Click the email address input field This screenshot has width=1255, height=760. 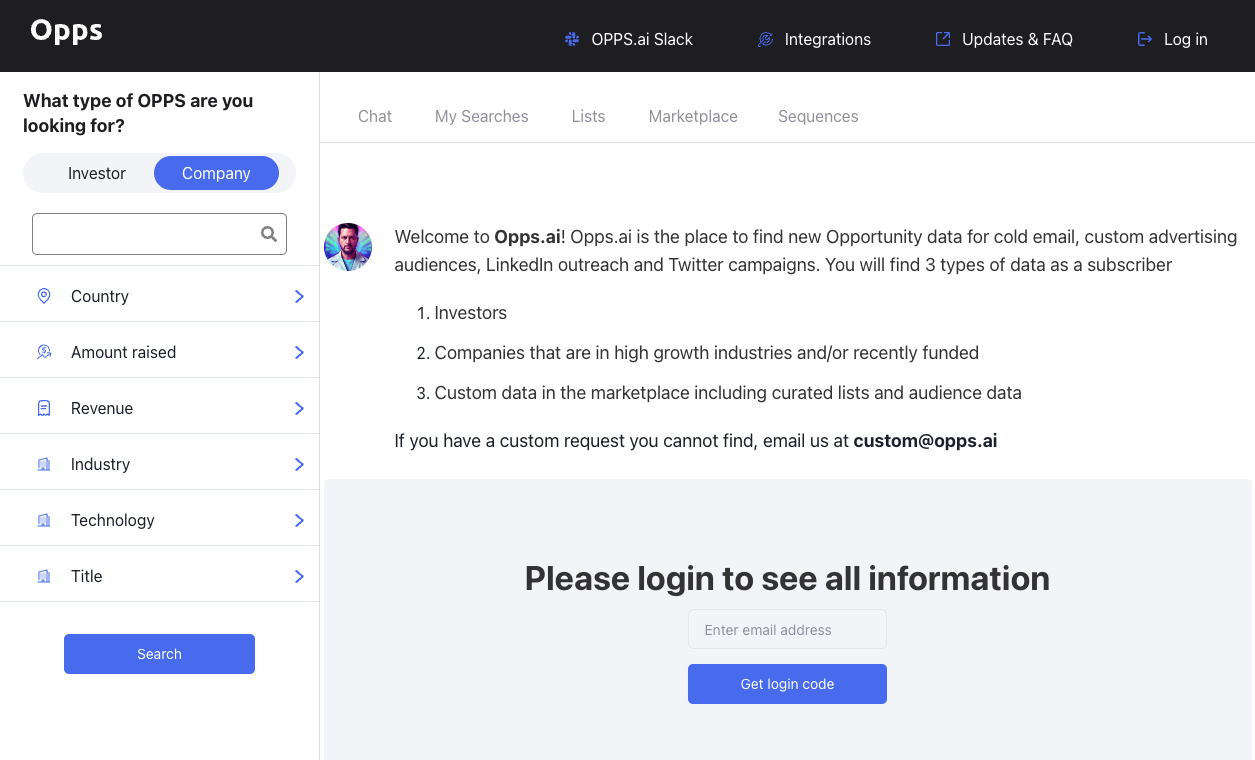coord(787,629)
